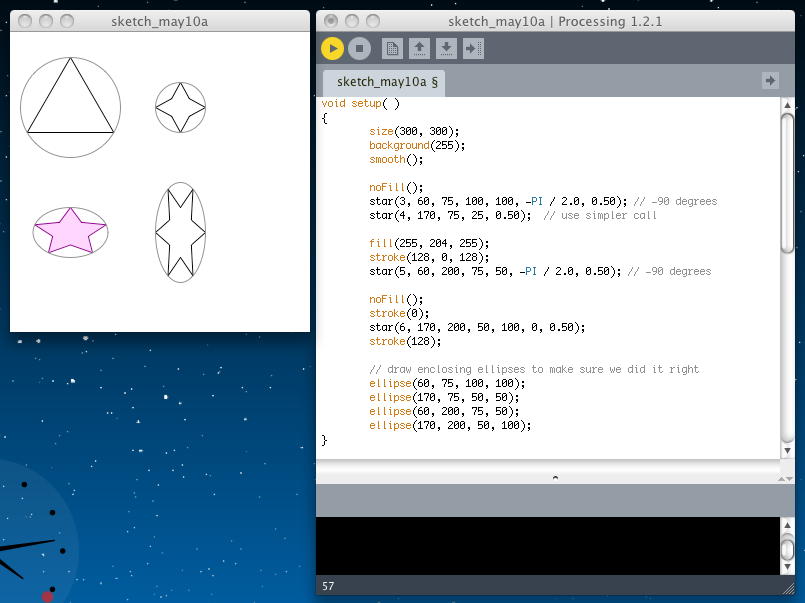Click the Open sketch up-arrow icon
Screen dimensions: 805x603
point(420,48)
